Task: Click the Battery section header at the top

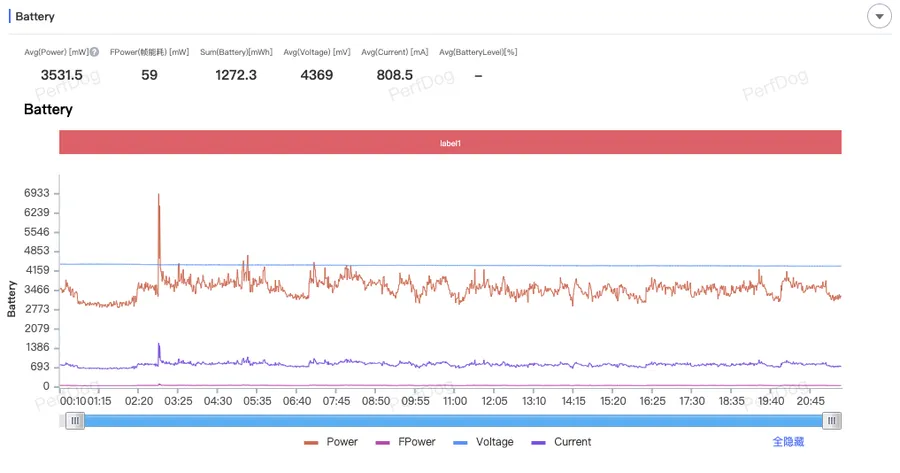Action: point(35,17)
